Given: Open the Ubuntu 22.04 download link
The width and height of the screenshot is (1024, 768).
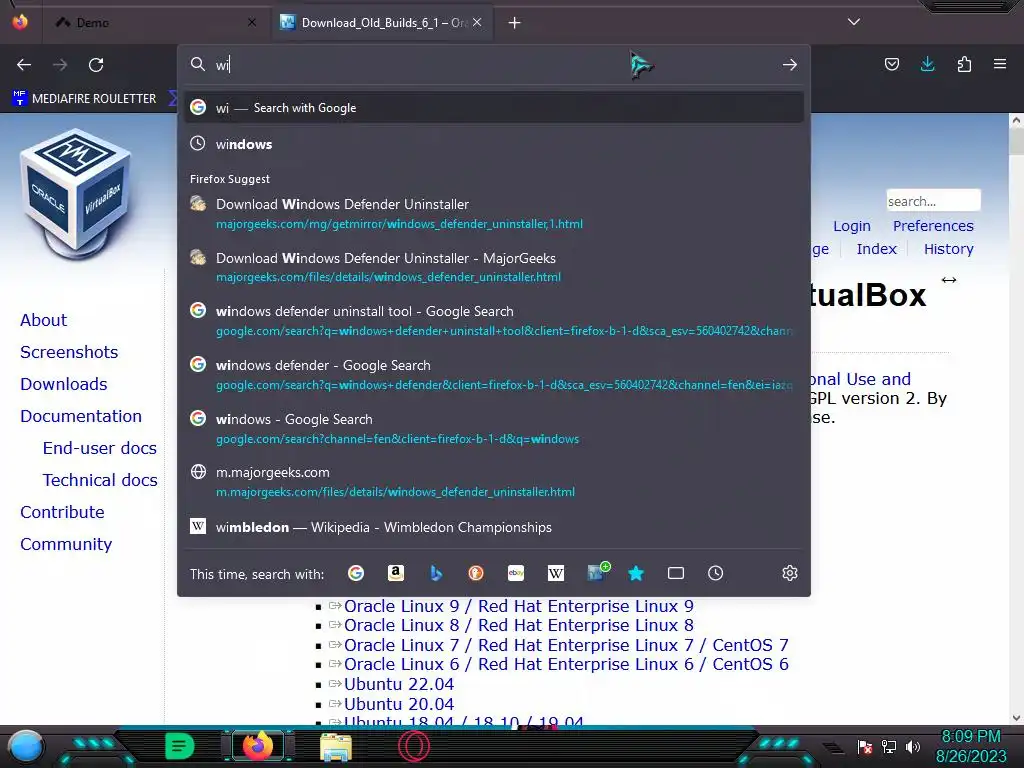Looking at the screenshot, I should coord(399,684).
